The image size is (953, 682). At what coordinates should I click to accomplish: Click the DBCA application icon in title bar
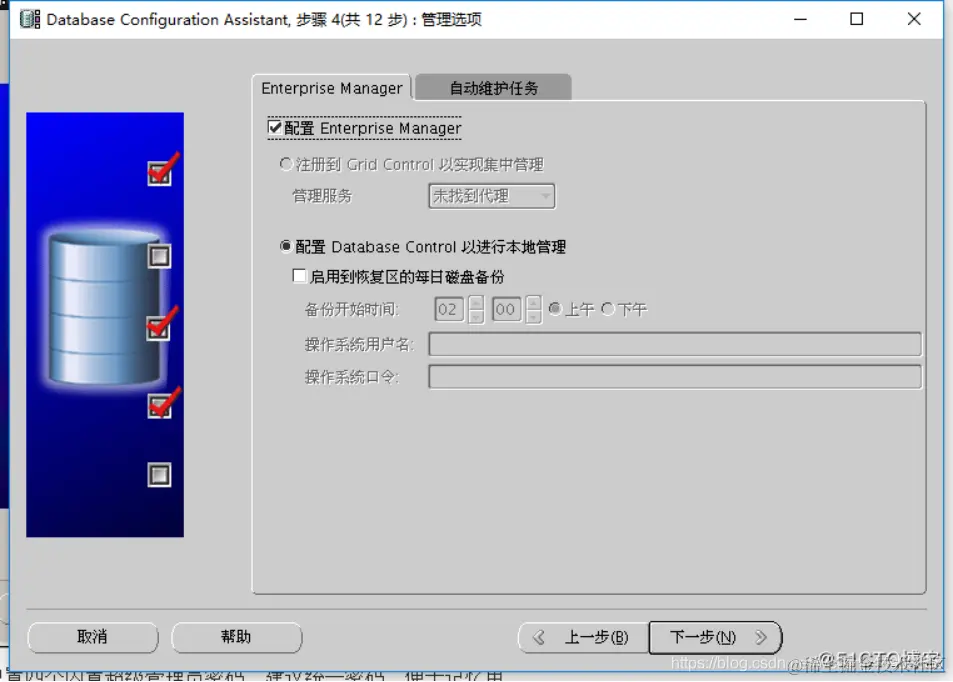point(28,19)
